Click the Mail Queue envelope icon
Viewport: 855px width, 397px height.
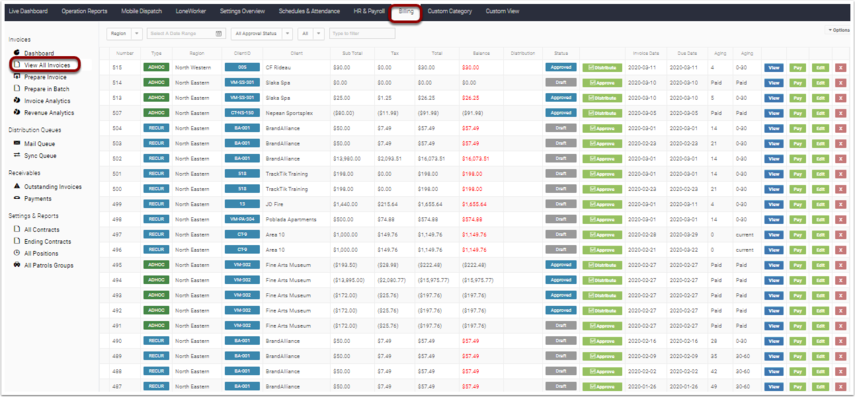(16, 144)
